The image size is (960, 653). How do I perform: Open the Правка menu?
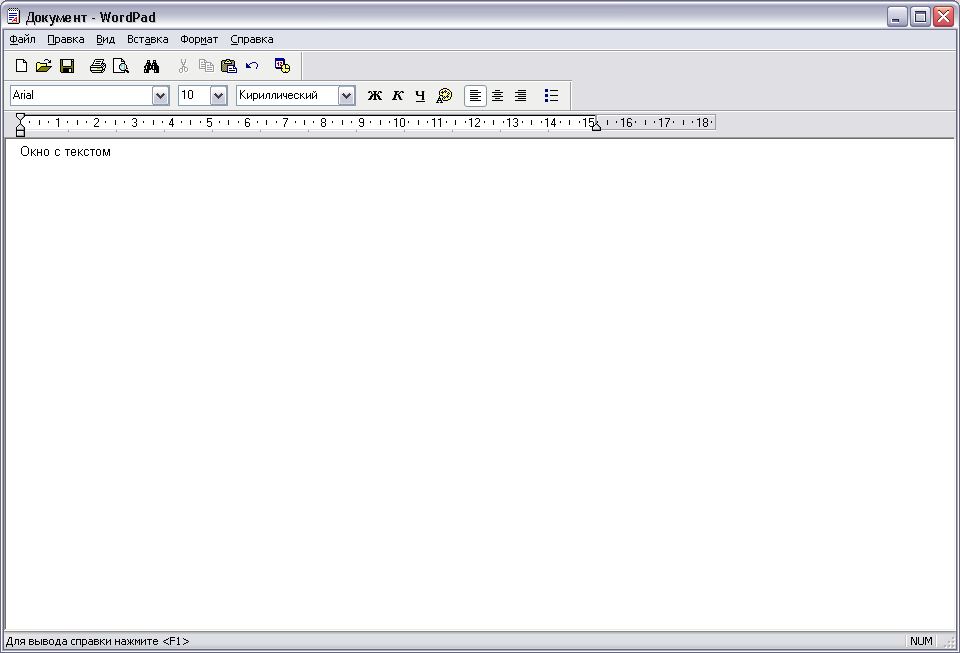[66, 39]
